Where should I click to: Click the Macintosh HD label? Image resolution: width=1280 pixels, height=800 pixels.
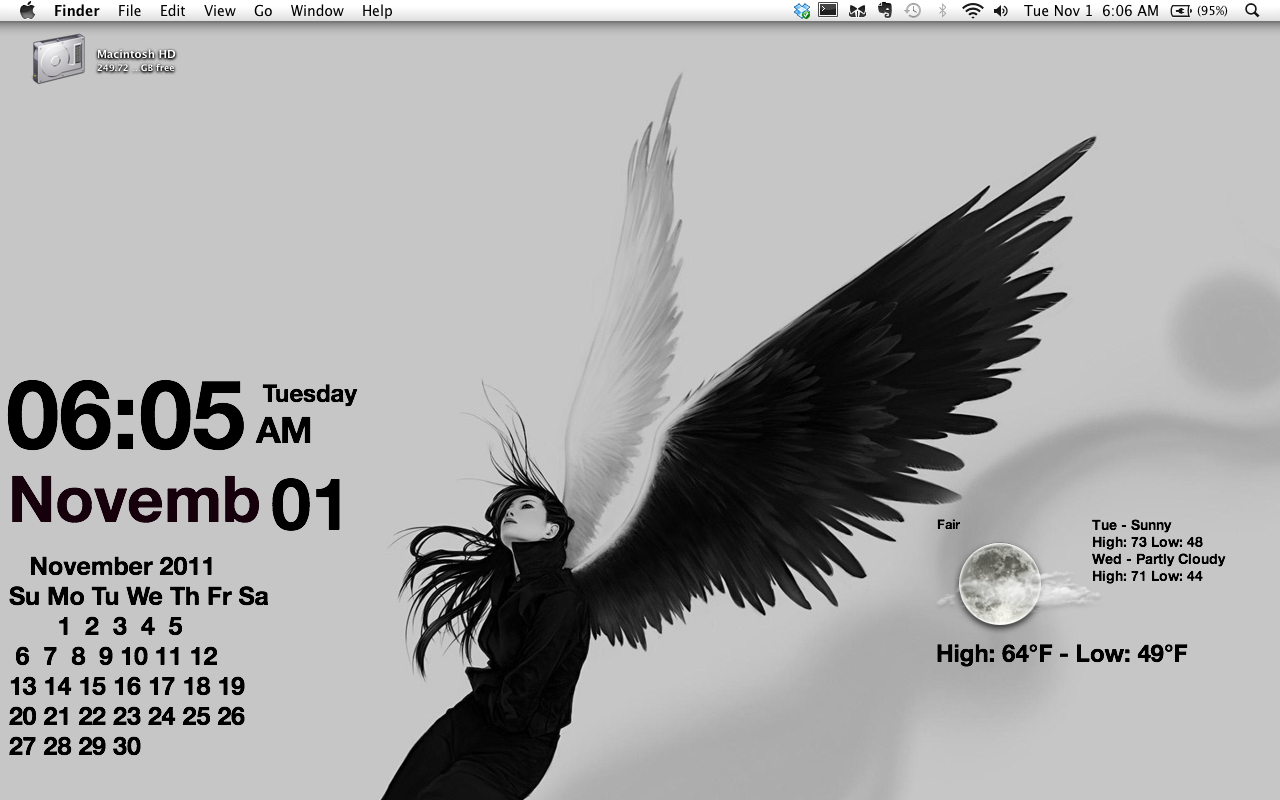pos(136,54)
